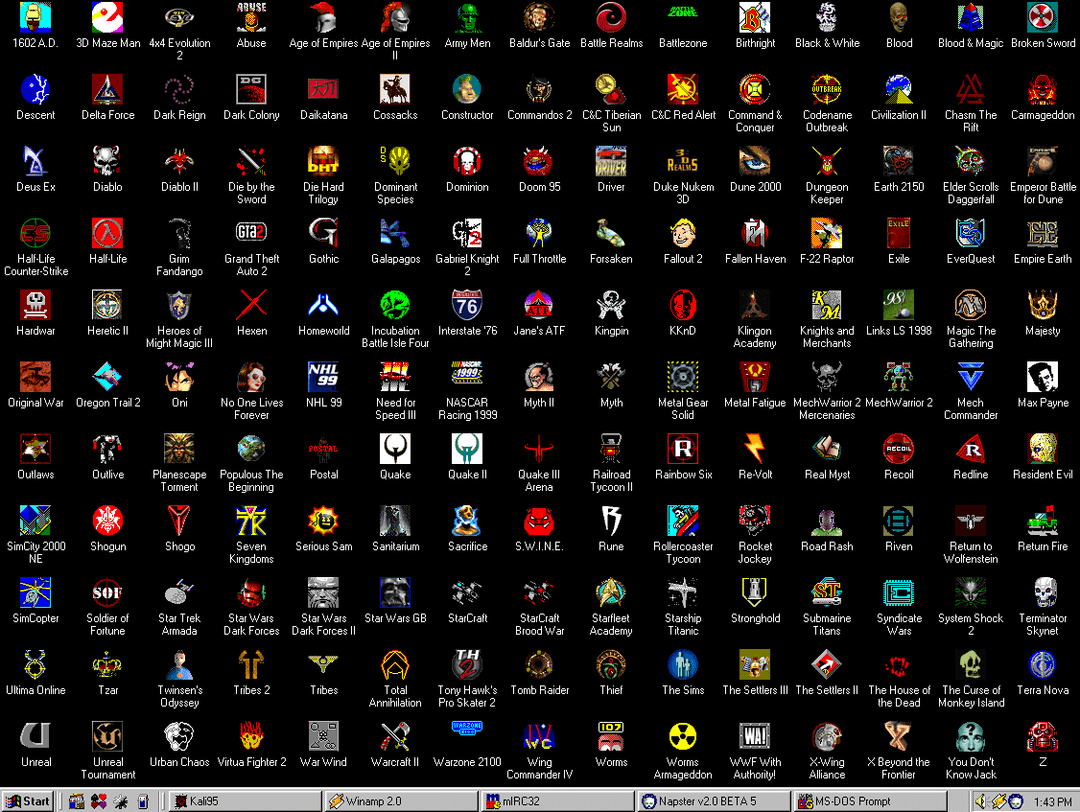Select the Z game icon
The image size is (1080, 812).
pos(1042,736)
